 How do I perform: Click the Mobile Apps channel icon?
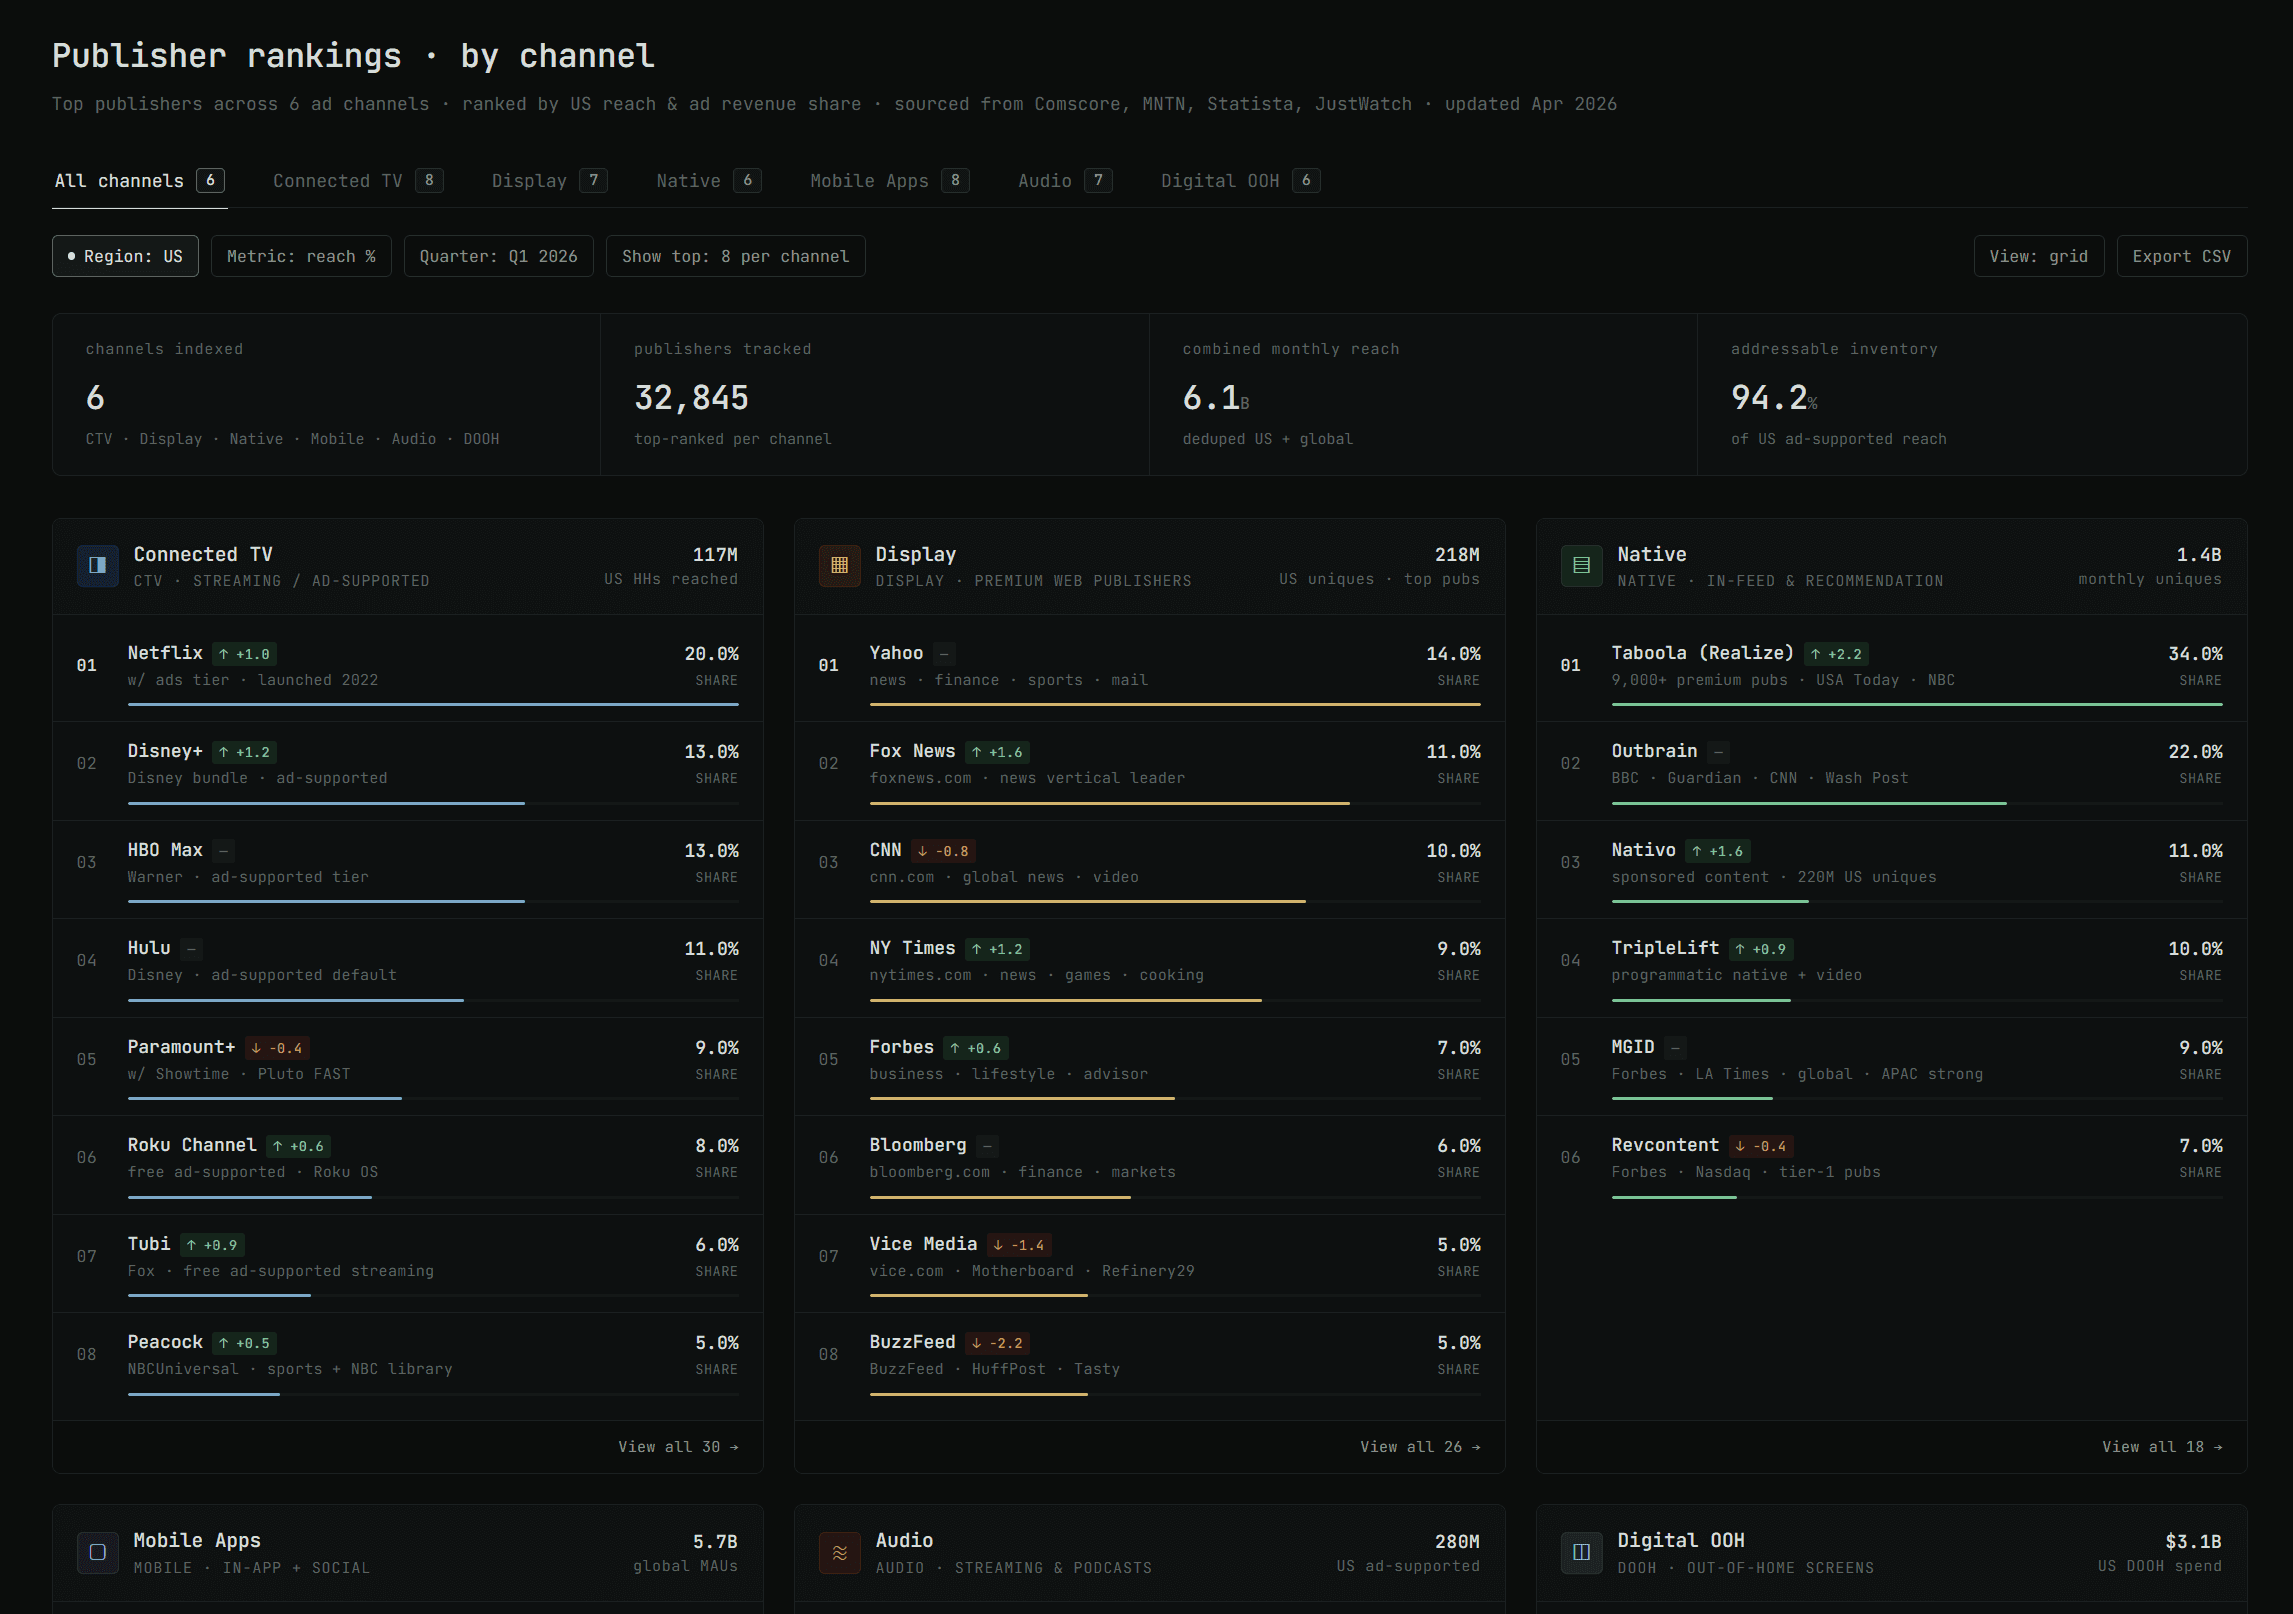(98, 1552)
